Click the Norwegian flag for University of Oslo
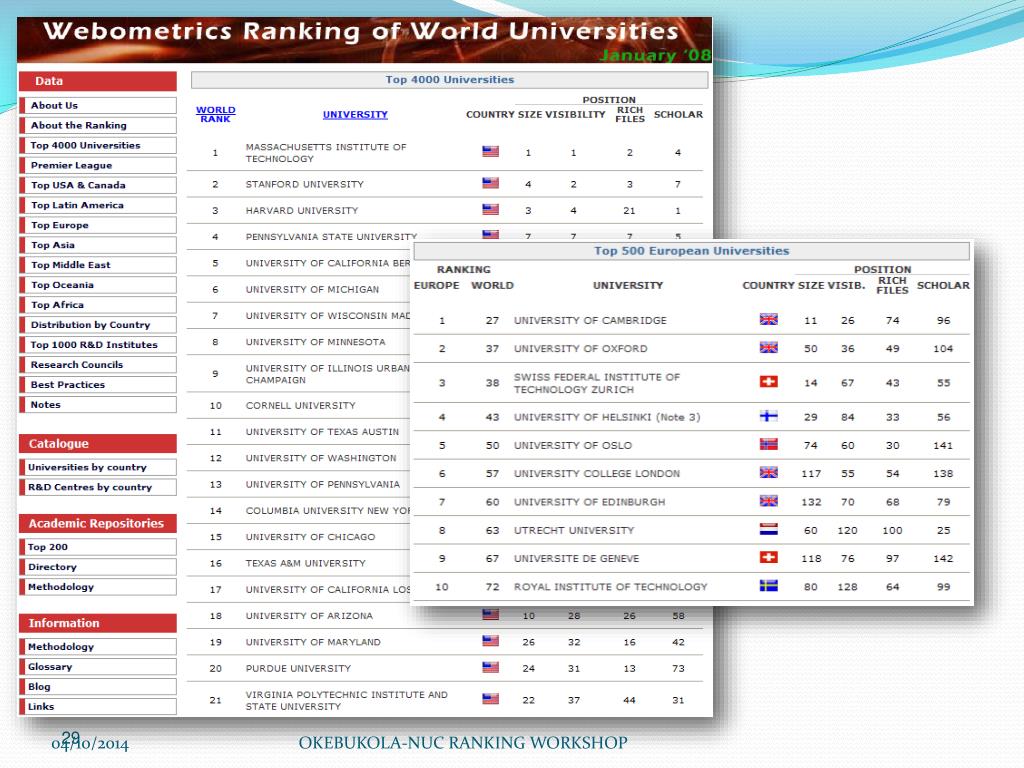 [769, 444]
